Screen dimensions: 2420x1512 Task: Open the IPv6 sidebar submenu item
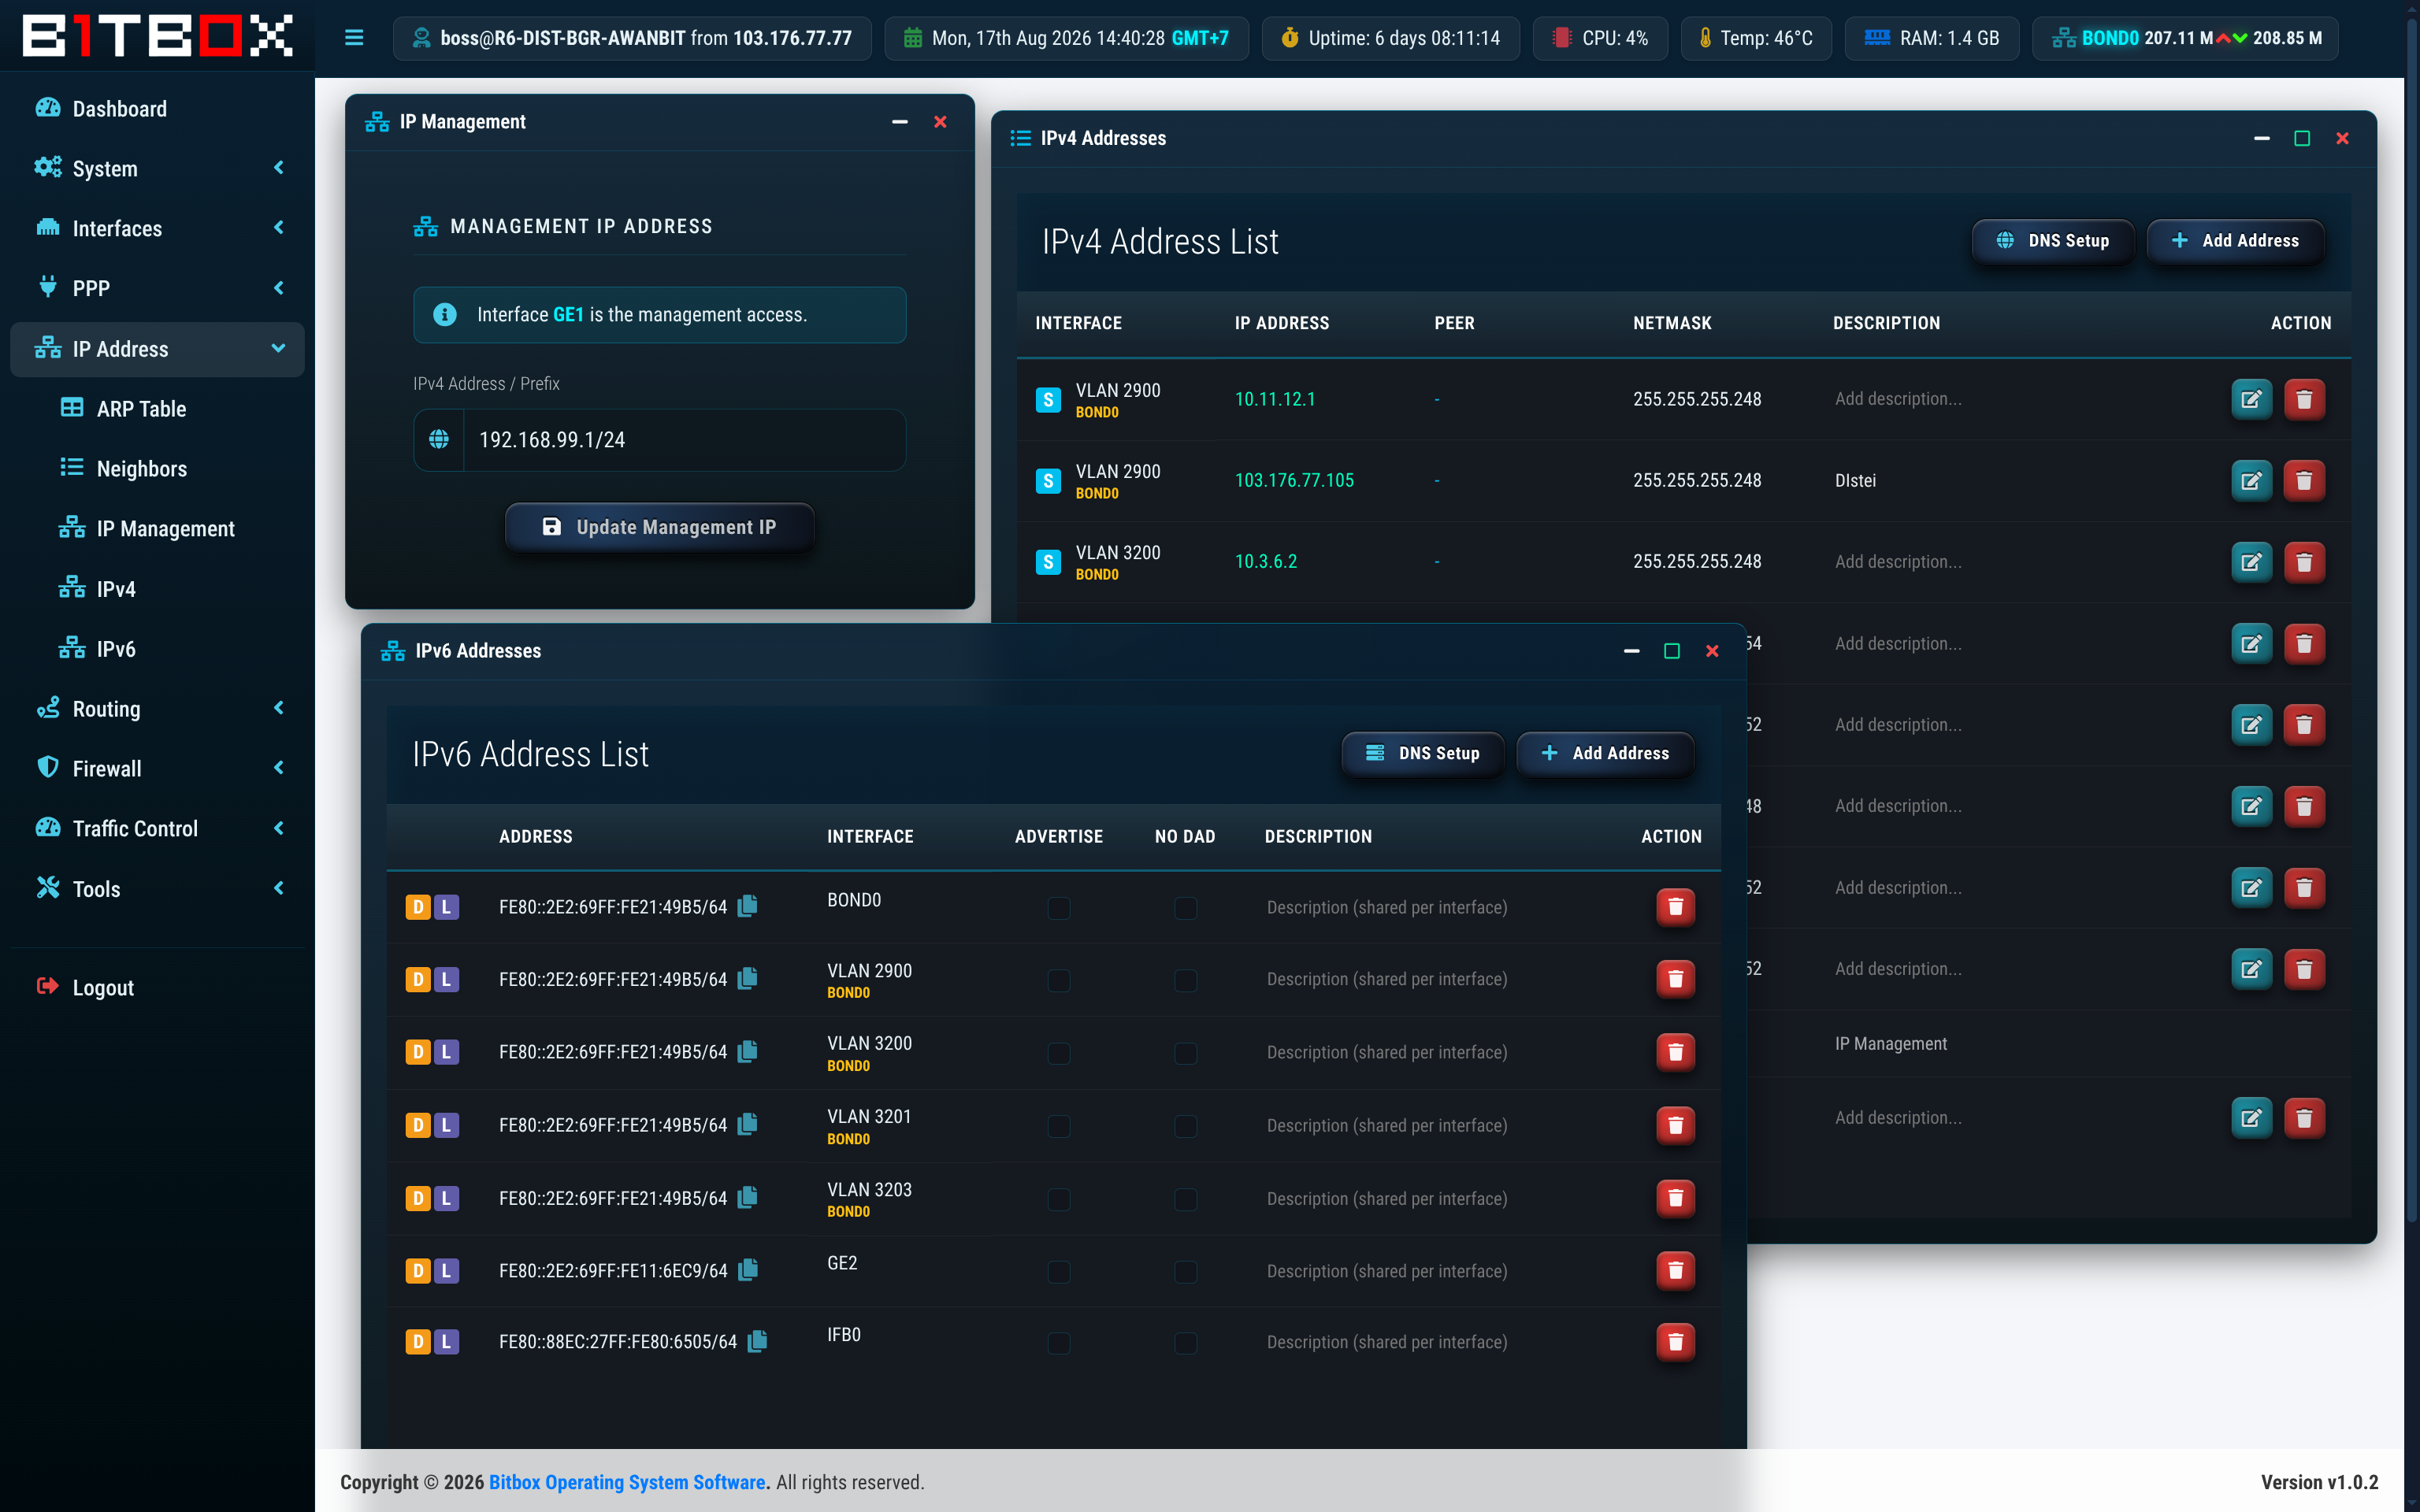(157, 648)
